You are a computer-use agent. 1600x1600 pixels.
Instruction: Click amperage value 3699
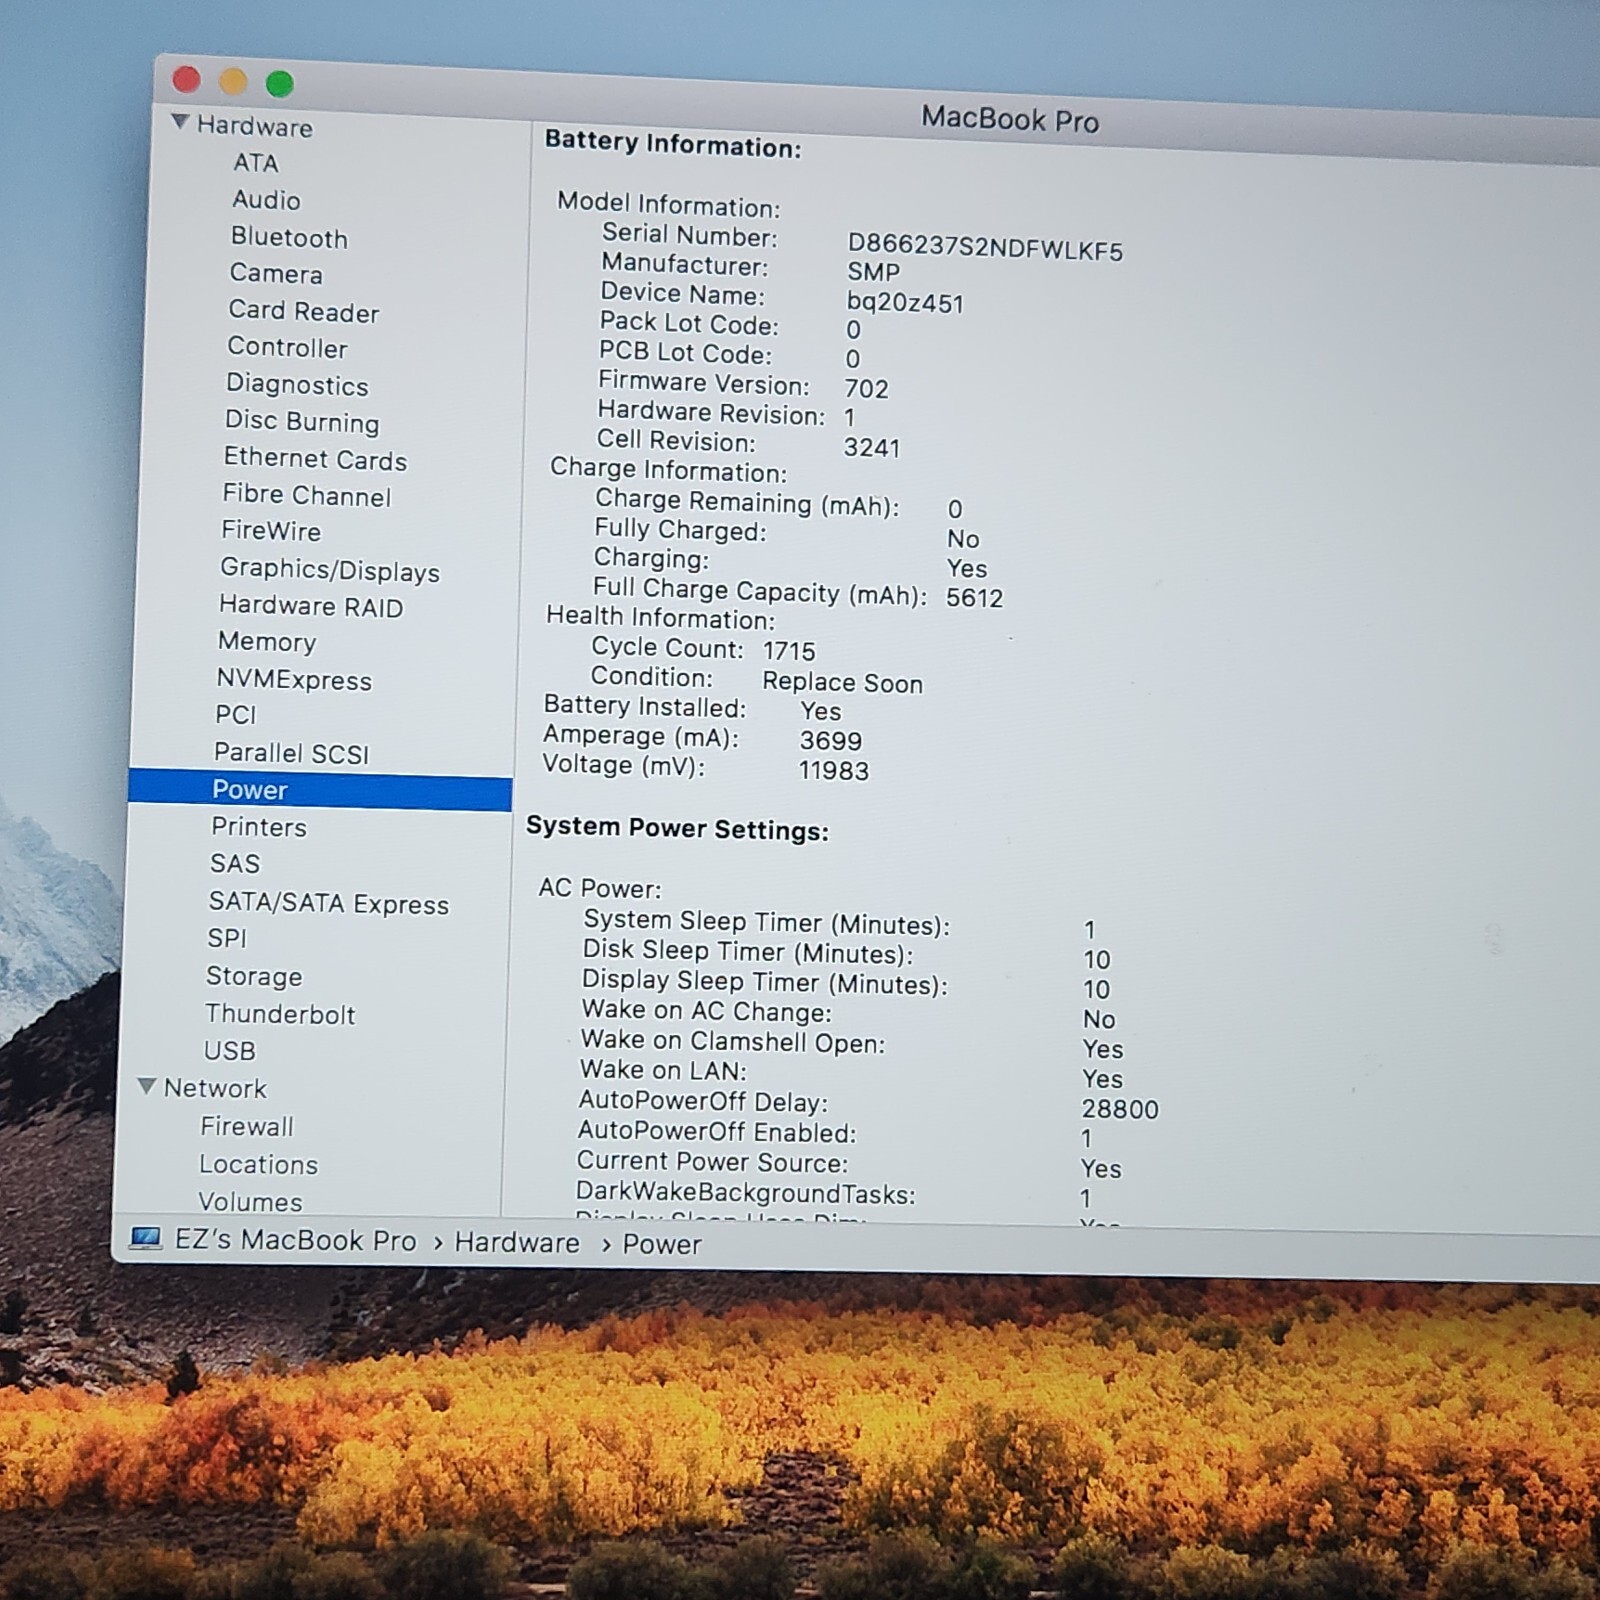coord(830,741)
